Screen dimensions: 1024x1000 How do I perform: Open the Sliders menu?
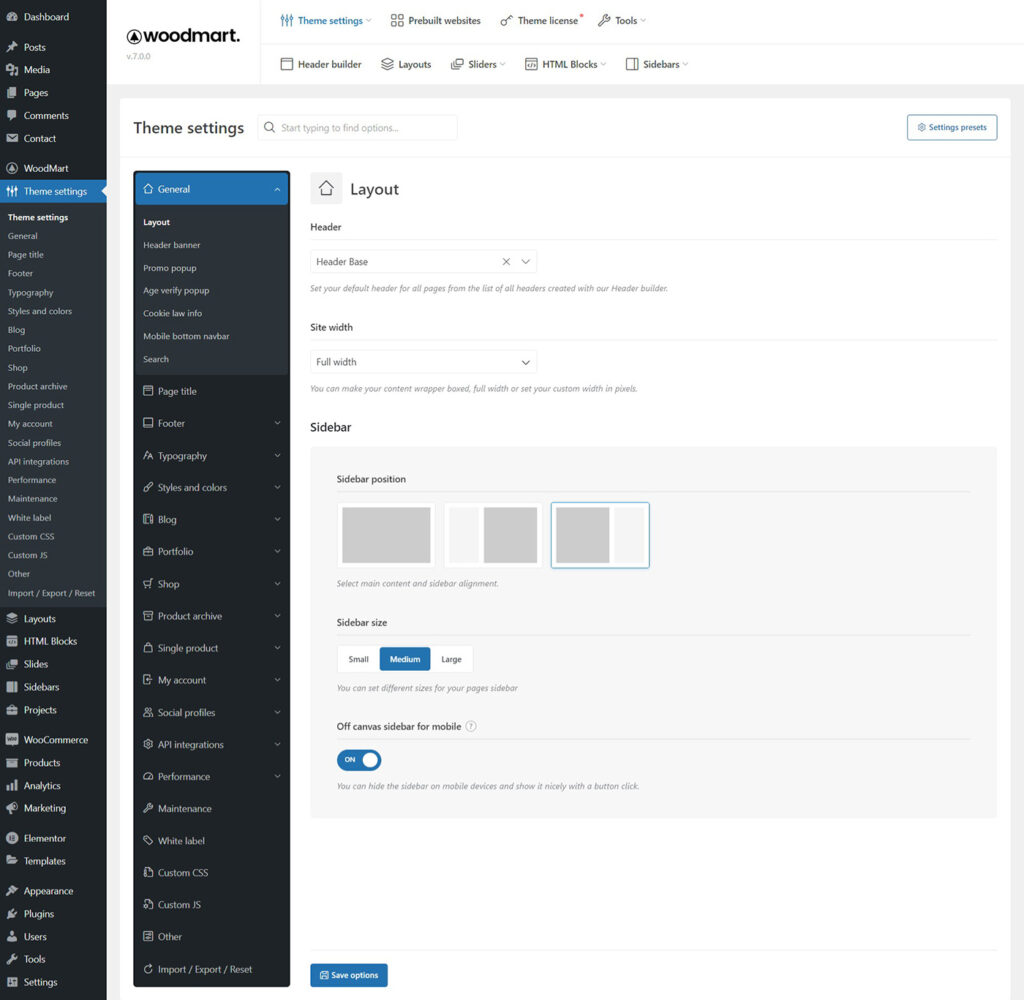tap(478, 64)
